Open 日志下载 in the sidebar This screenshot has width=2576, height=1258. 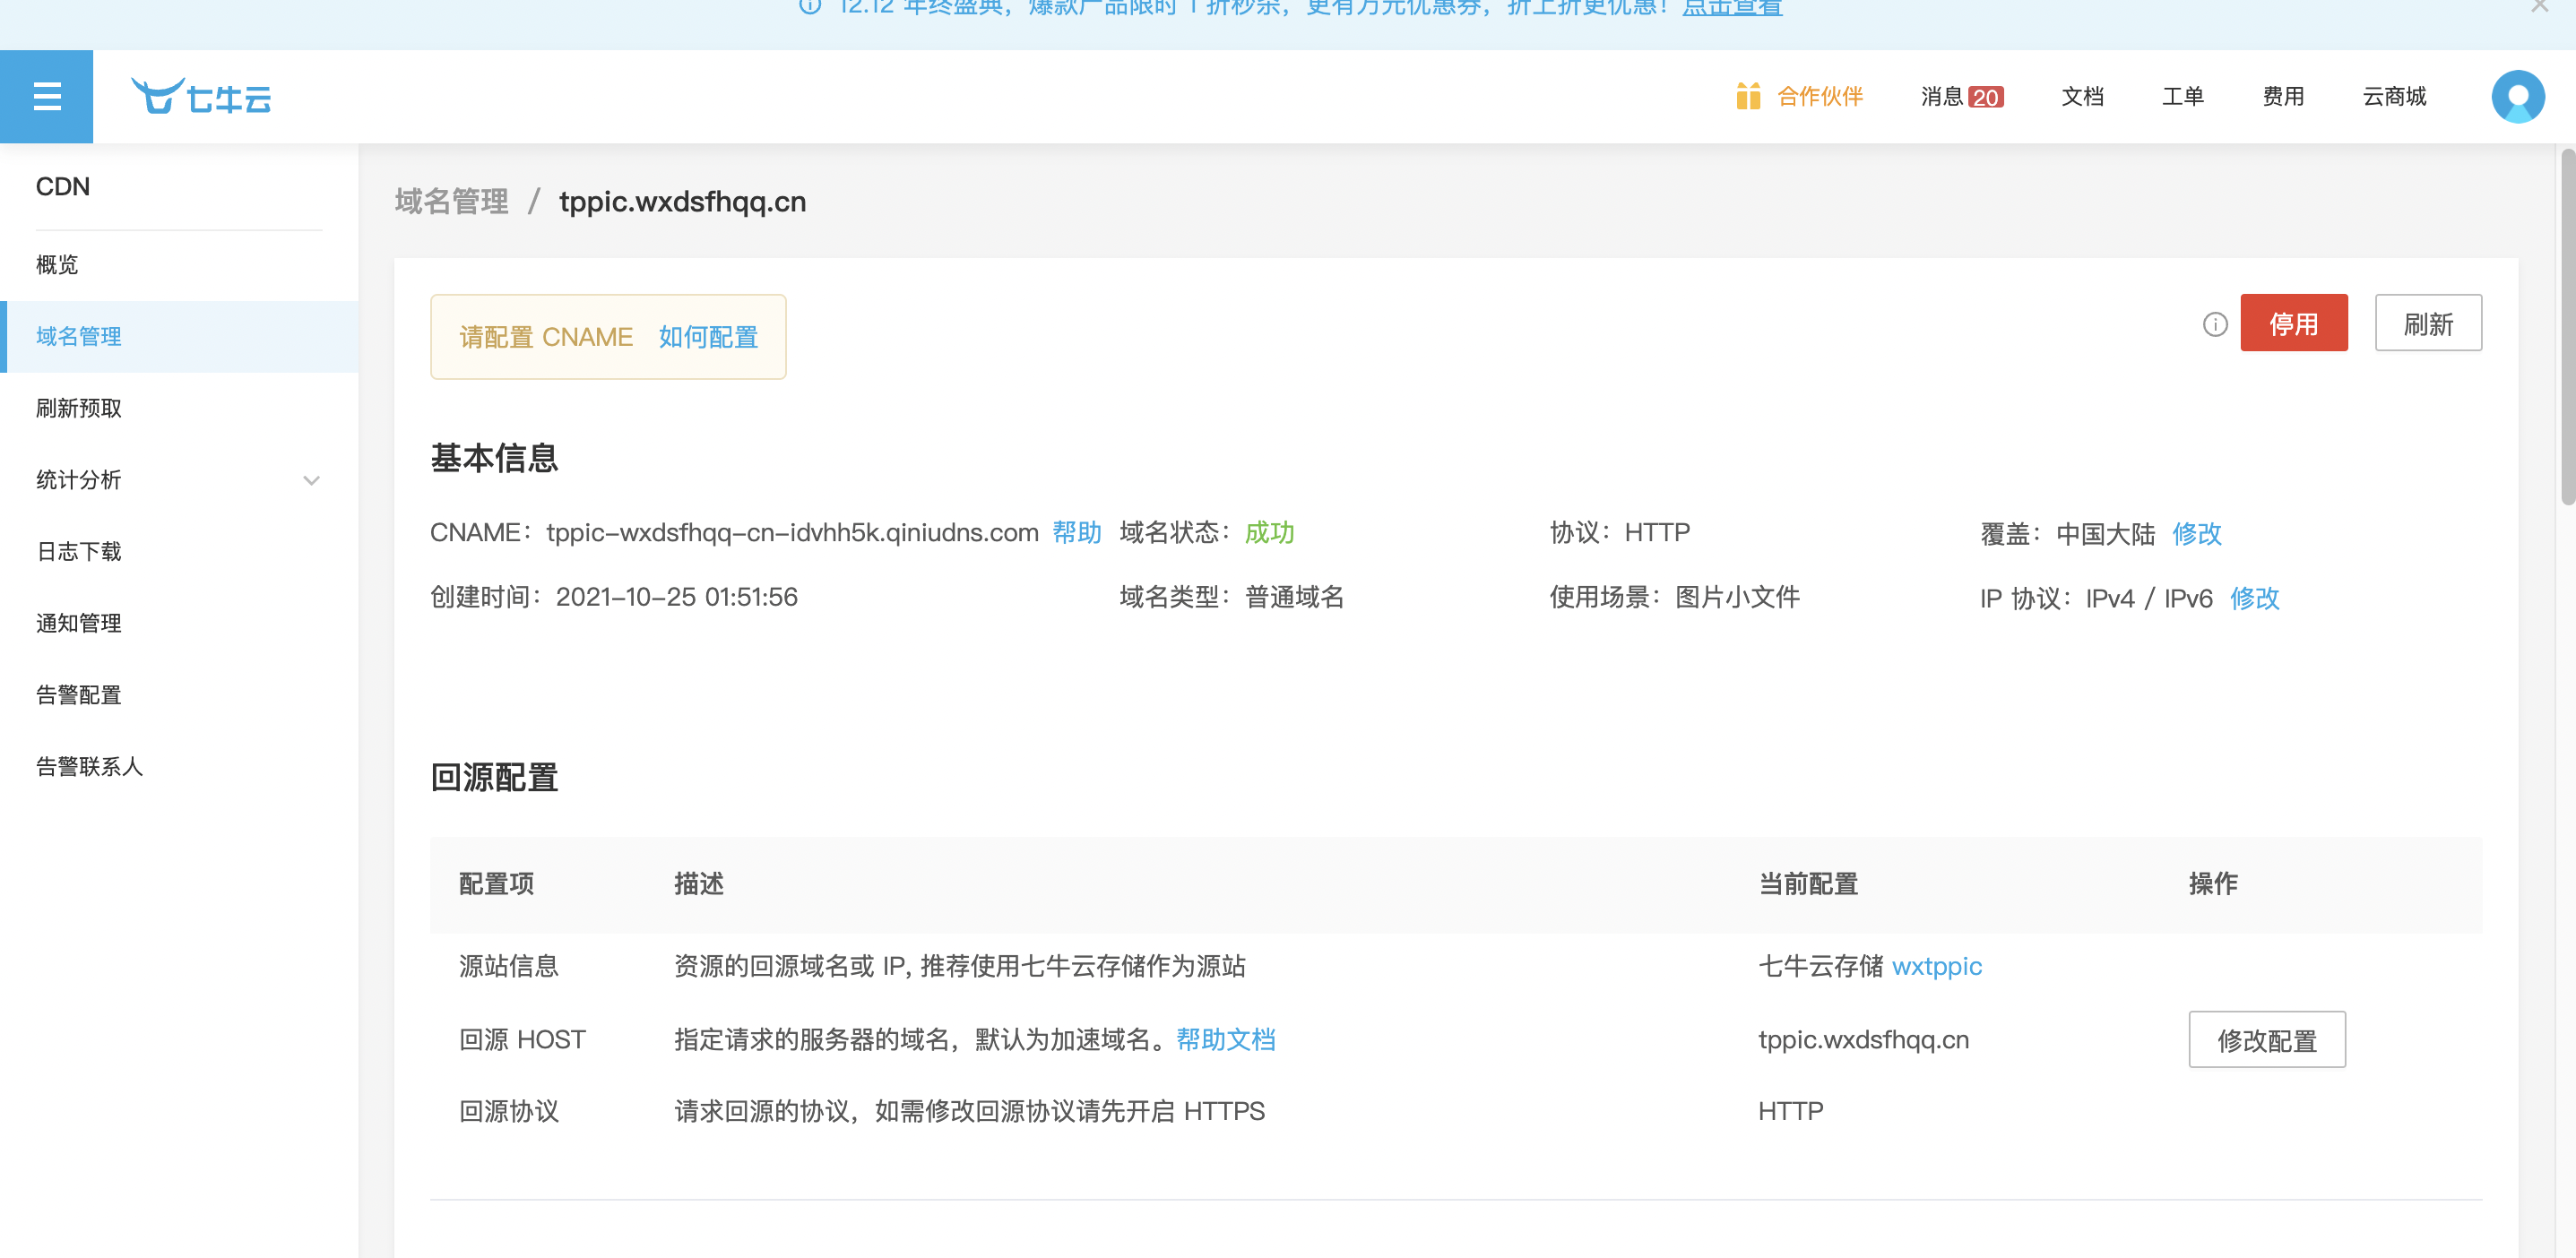[180, 551]
